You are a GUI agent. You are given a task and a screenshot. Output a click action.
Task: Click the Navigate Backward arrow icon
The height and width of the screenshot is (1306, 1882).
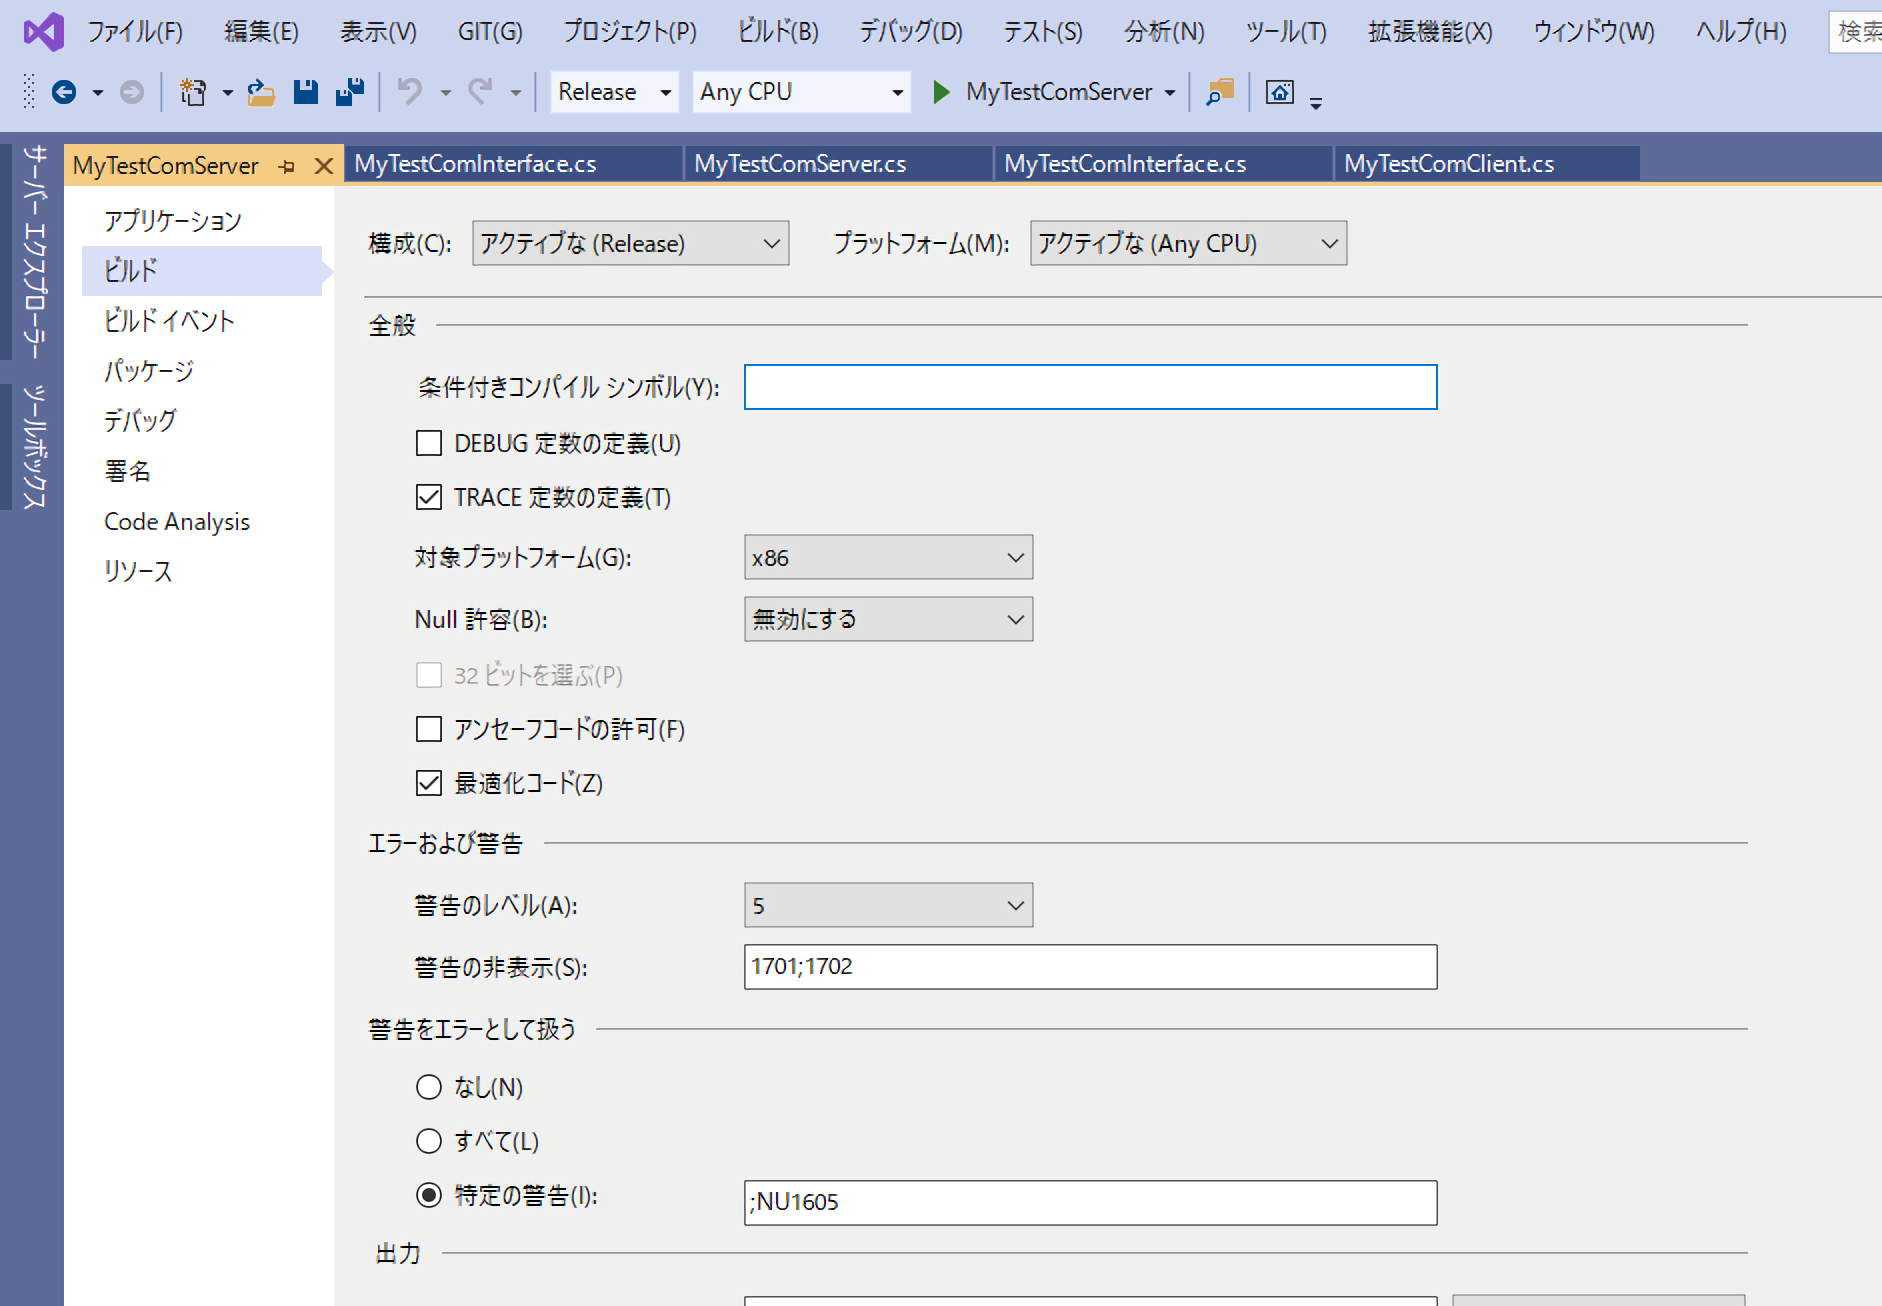coord(64,92)
